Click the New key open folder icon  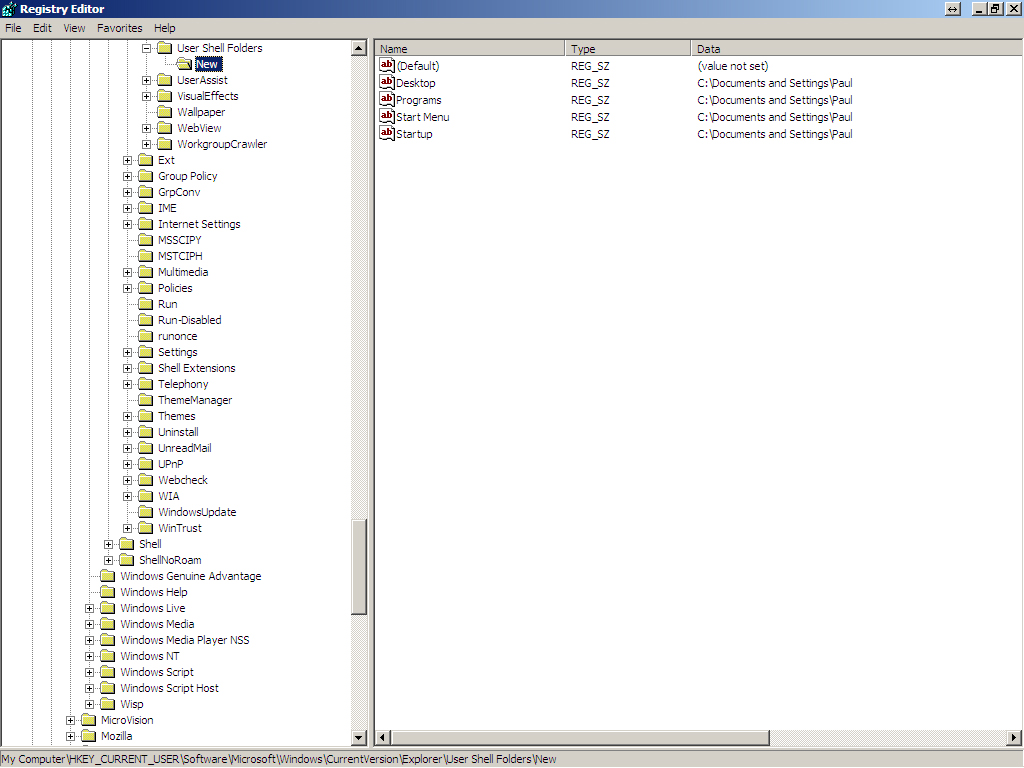(x=184, y=64)
